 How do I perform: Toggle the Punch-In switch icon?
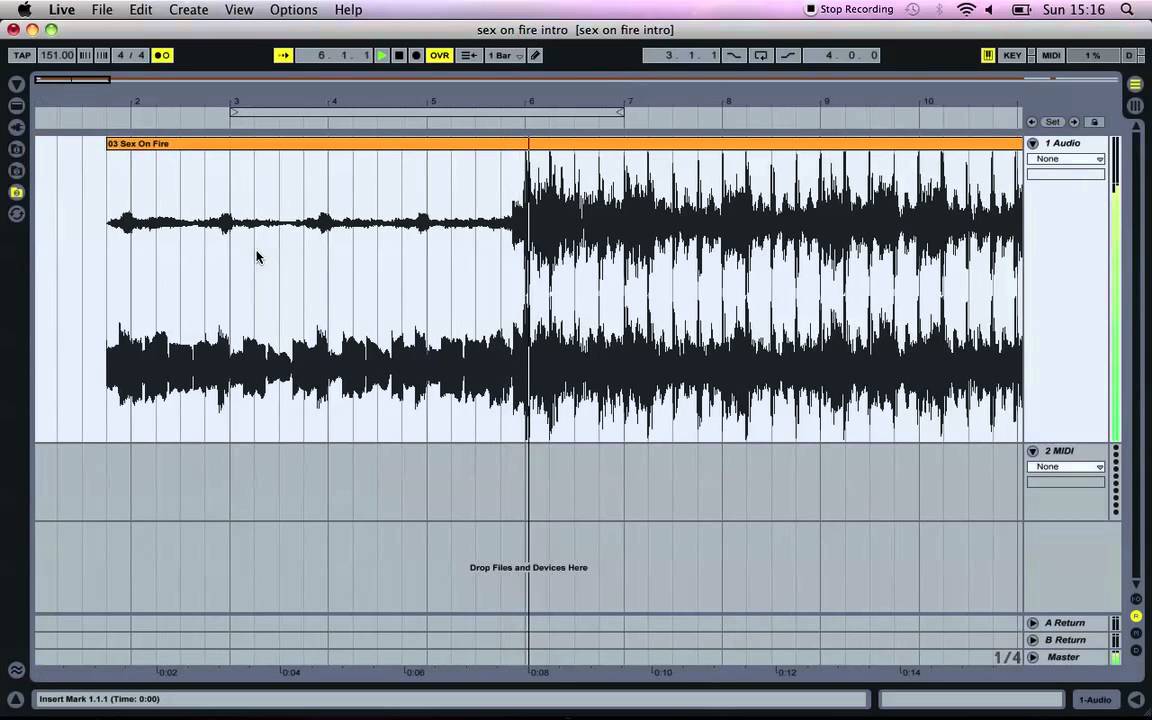point(734,55)
